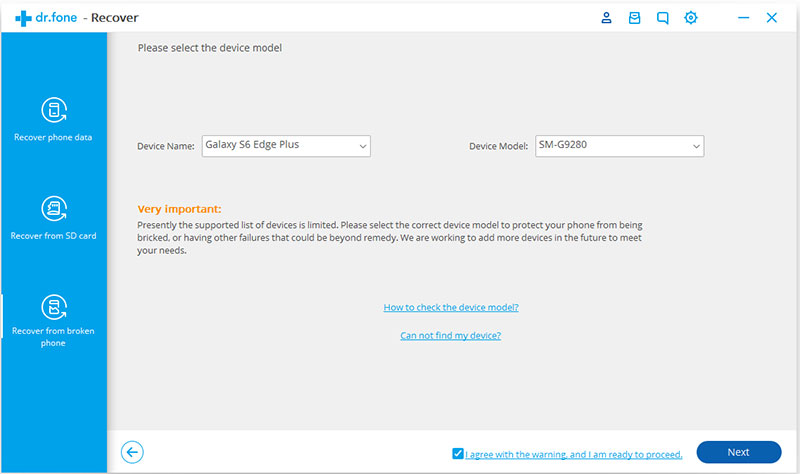800x474 pixels.
Task: Open the Galaxy S6 Edge Plus combo box
Action: tap(286, 146)
